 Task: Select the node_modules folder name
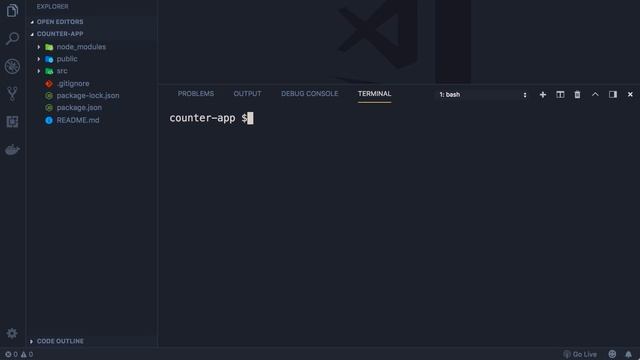(x=81, y=47)
